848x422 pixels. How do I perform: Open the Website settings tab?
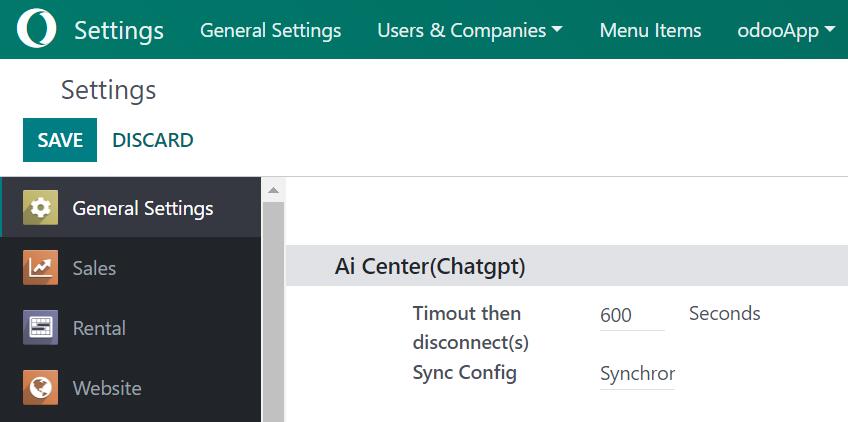pyautogui.click(x=107, y=388)
